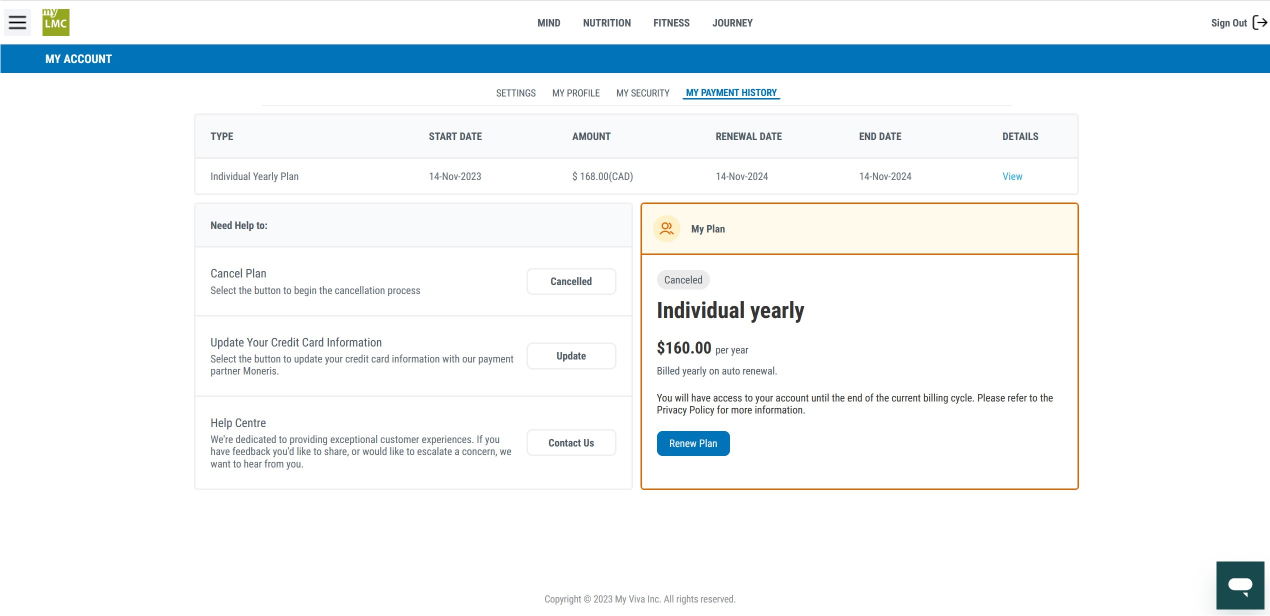Viewport: 1270px width, 616px height.
Task: Click the sign out arrow icon
Action: (x=1259, y=23)
